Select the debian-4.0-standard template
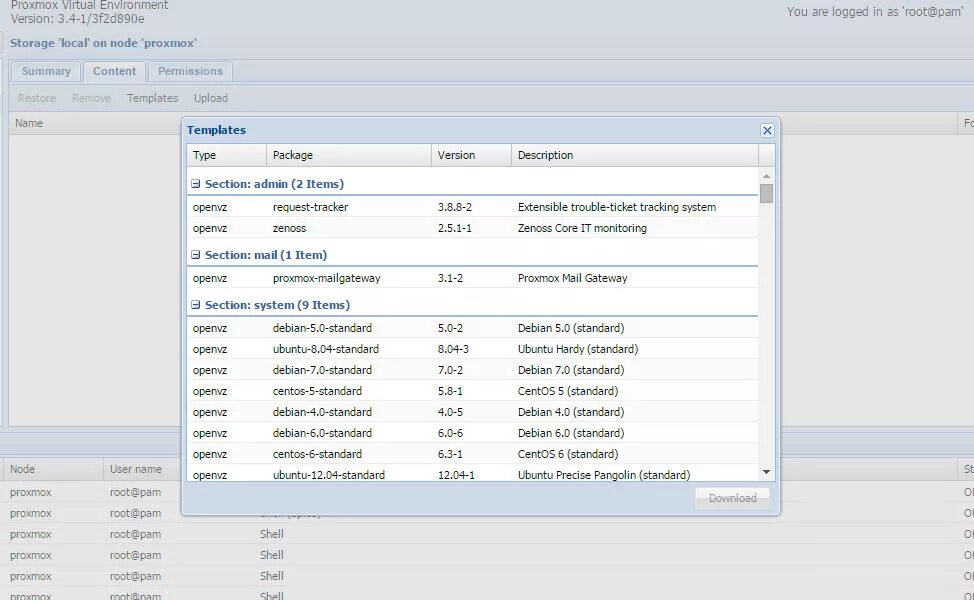974x600 pixels. tap(472, 412)
